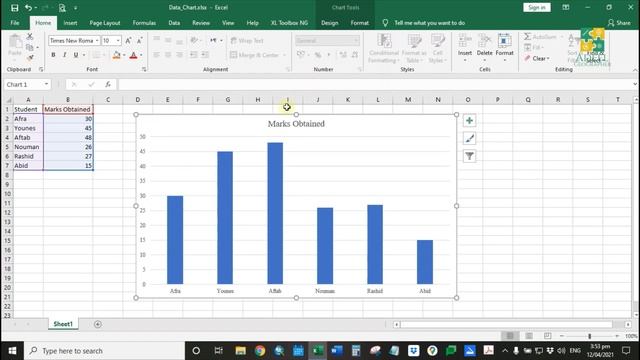Screen dimensions: 640x360
Task: Open the fill color dropdown arrow
Action: [x=124, y=55]
